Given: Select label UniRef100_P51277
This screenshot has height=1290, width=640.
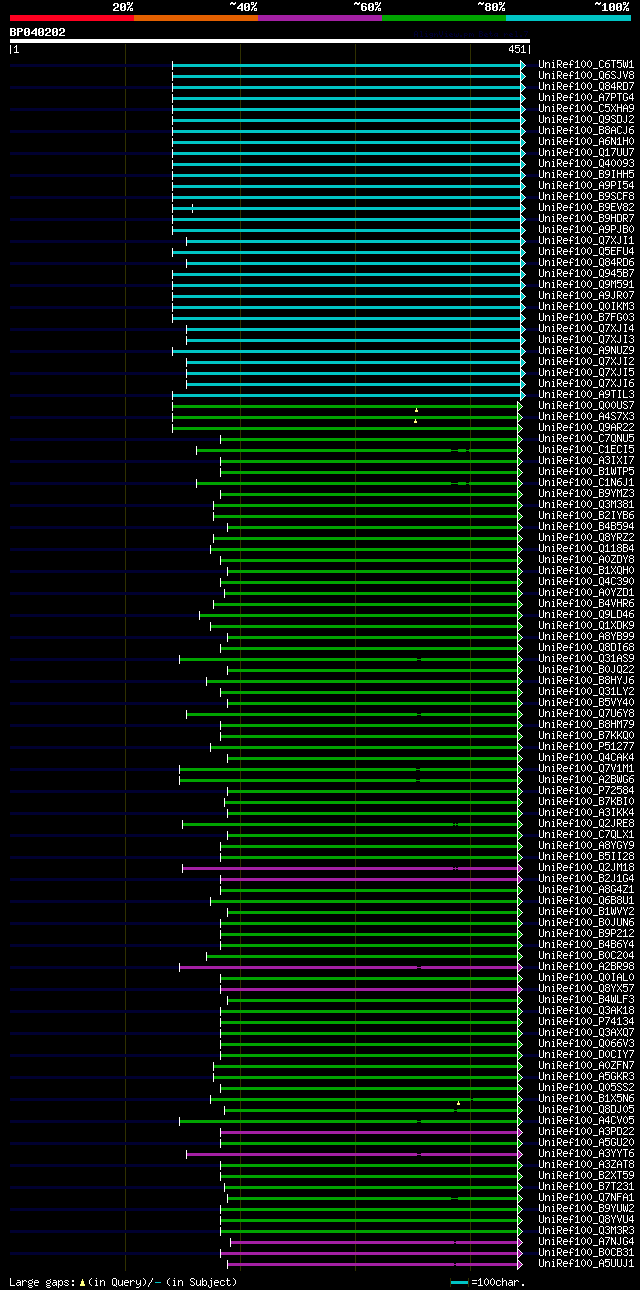Looking at the screenshot, I should tap(586, 746).
